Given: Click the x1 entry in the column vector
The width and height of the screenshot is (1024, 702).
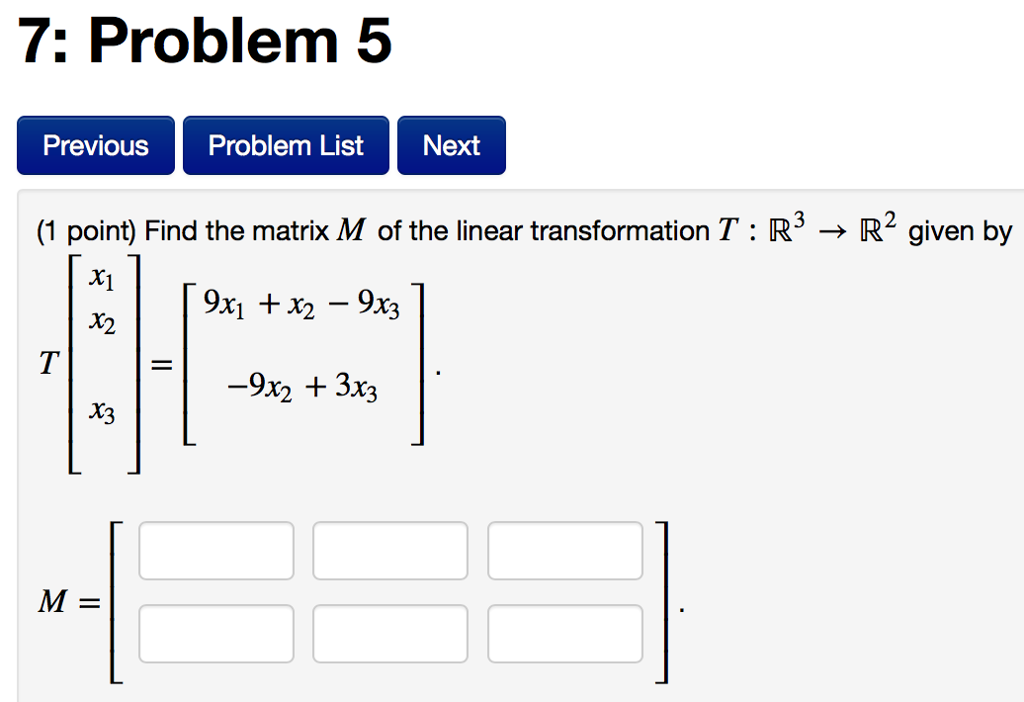Looking at the screenshot, I should point(99,280).
